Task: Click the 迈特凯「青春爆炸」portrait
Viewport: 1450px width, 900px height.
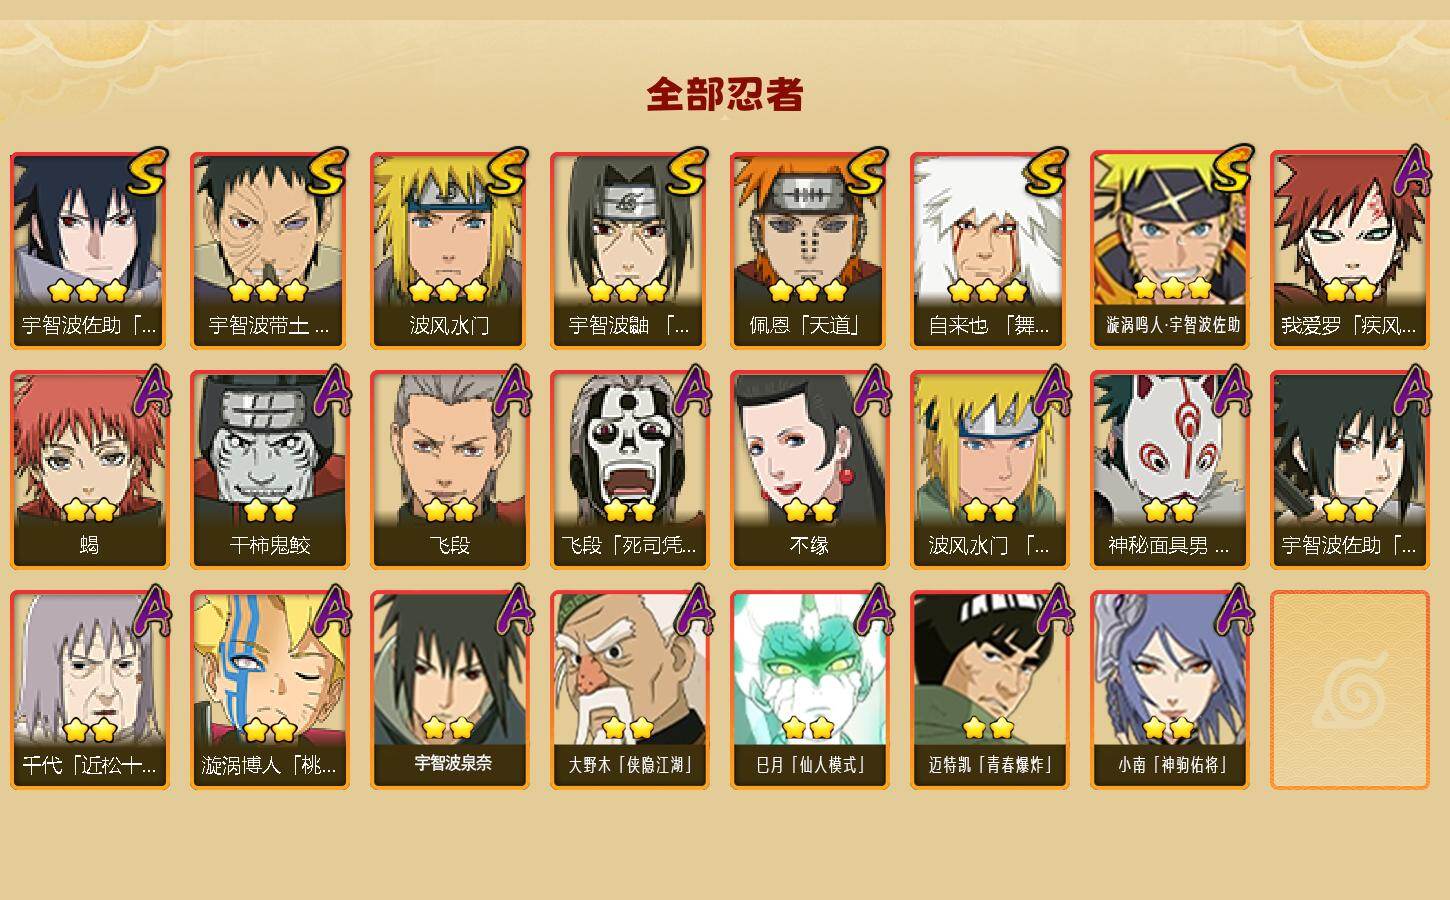Action: (989, 690)
